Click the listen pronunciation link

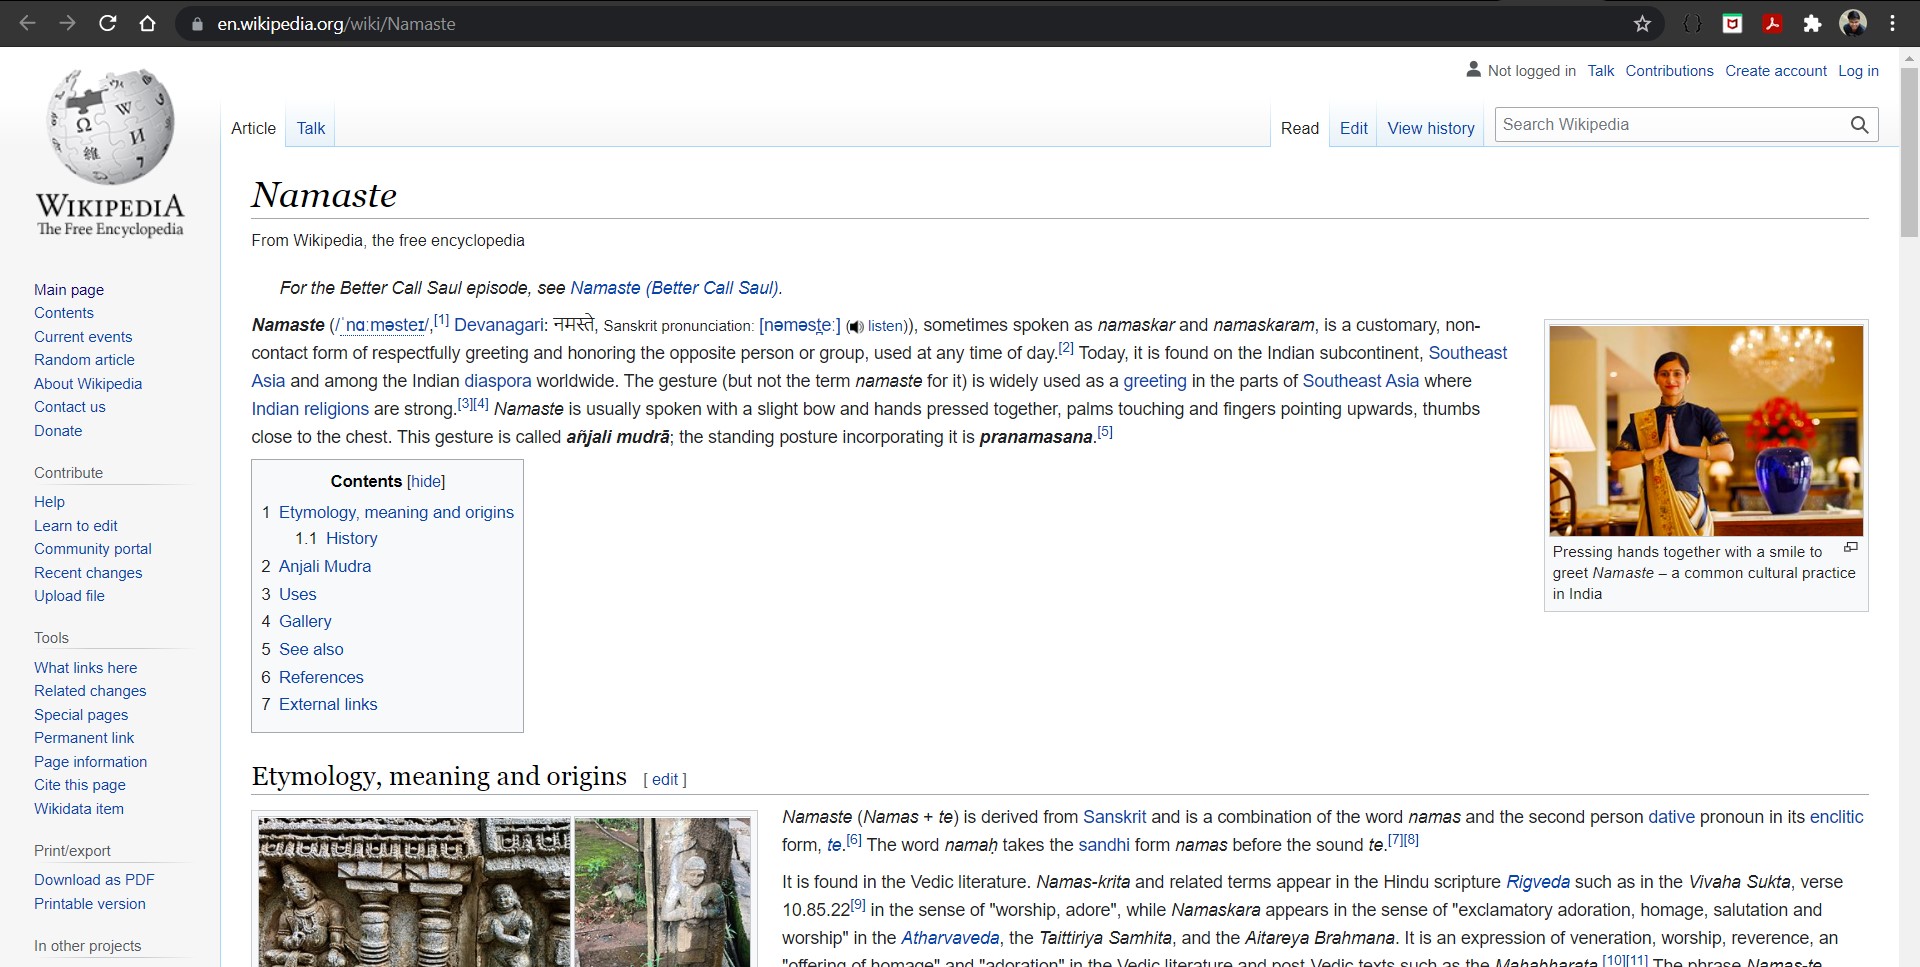[x=885, y=326]
